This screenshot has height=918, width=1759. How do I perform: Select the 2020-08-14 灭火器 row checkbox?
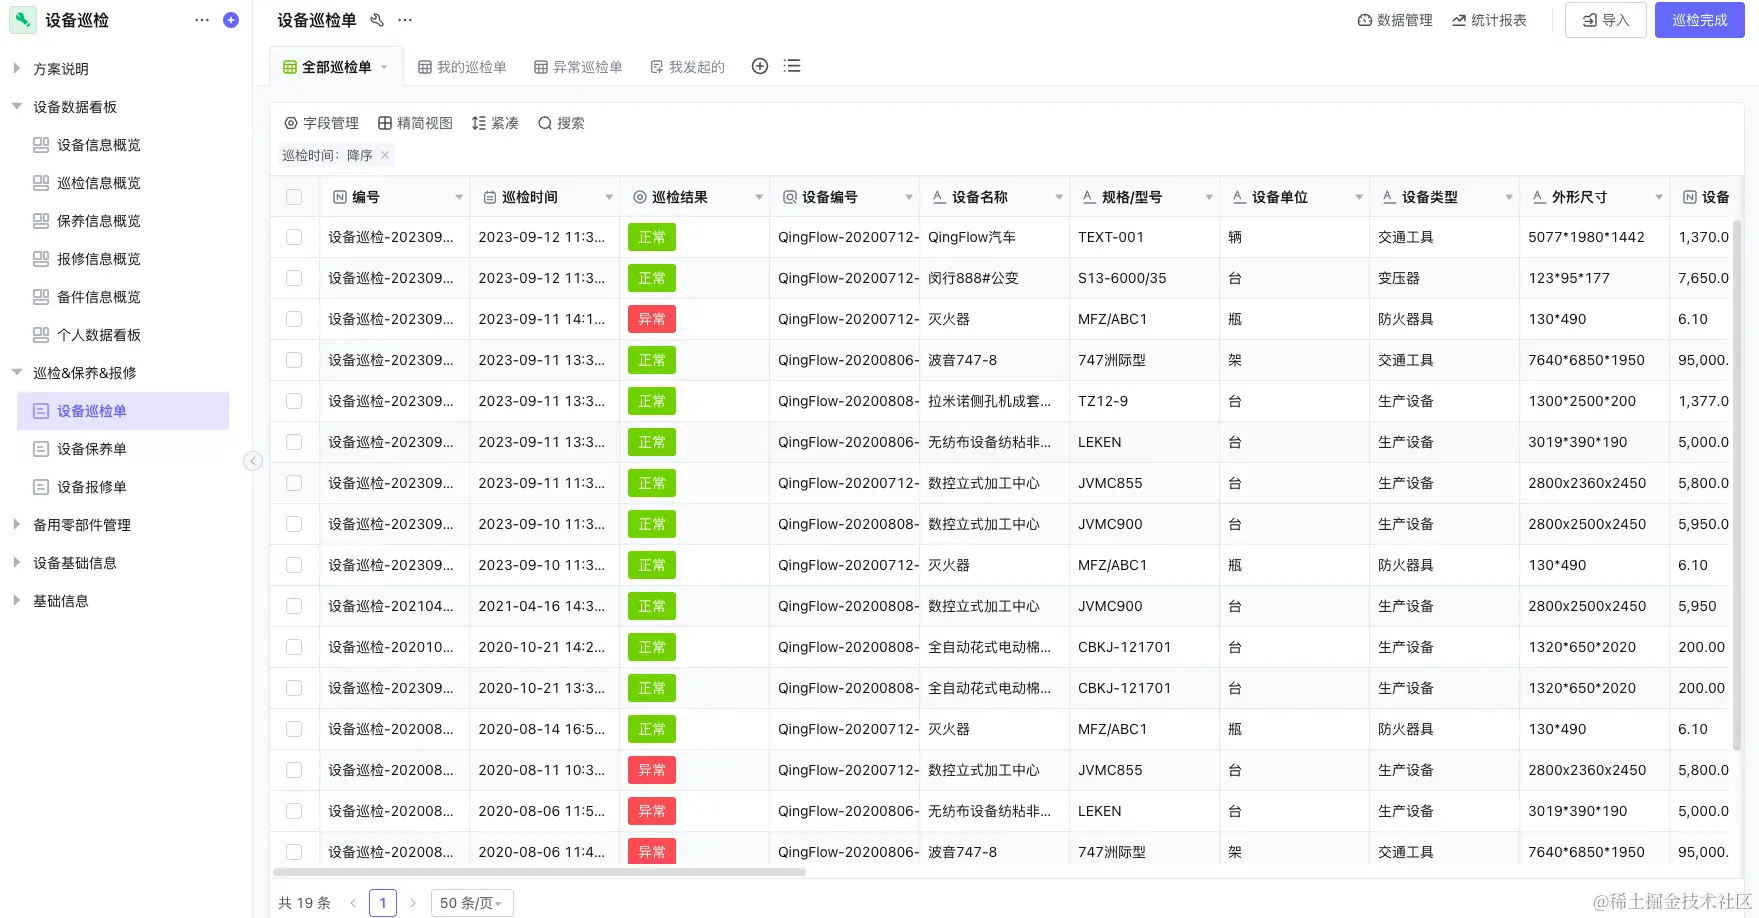point(294,729)
